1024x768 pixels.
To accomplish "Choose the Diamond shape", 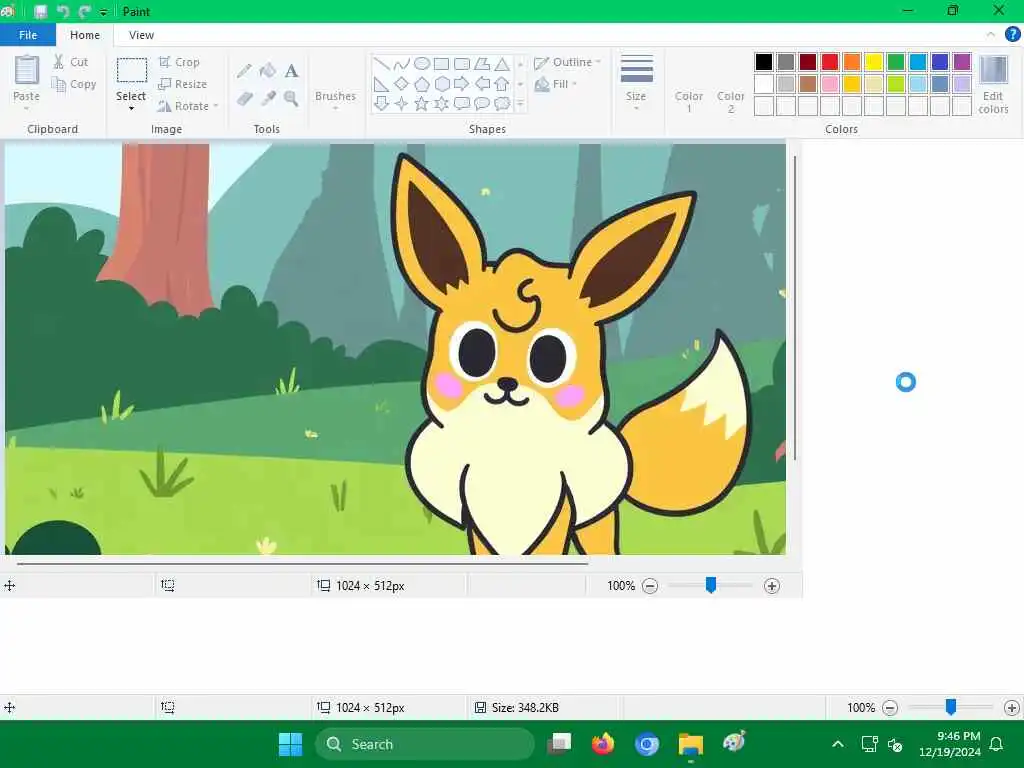I will pos(402,84).
